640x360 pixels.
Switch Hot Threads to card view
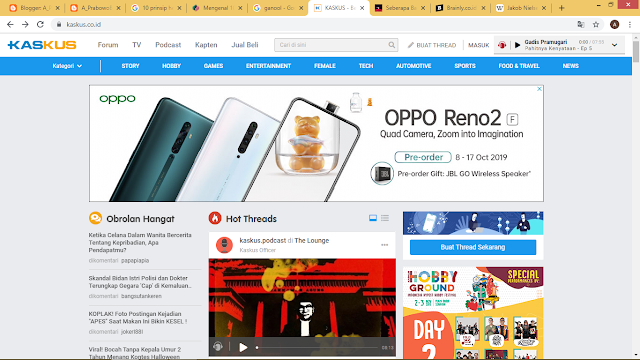pos(373,218)
